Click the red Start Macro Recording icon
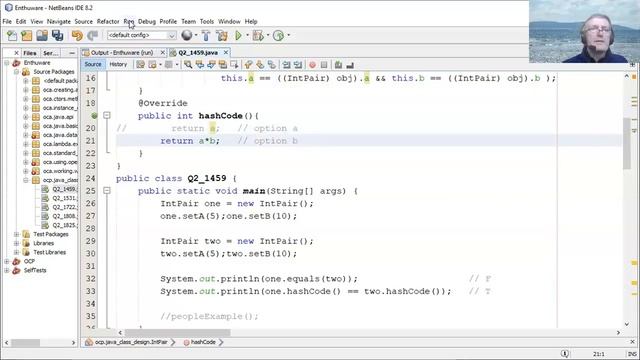This screenshot has width=640, height=360. (312, 64)
